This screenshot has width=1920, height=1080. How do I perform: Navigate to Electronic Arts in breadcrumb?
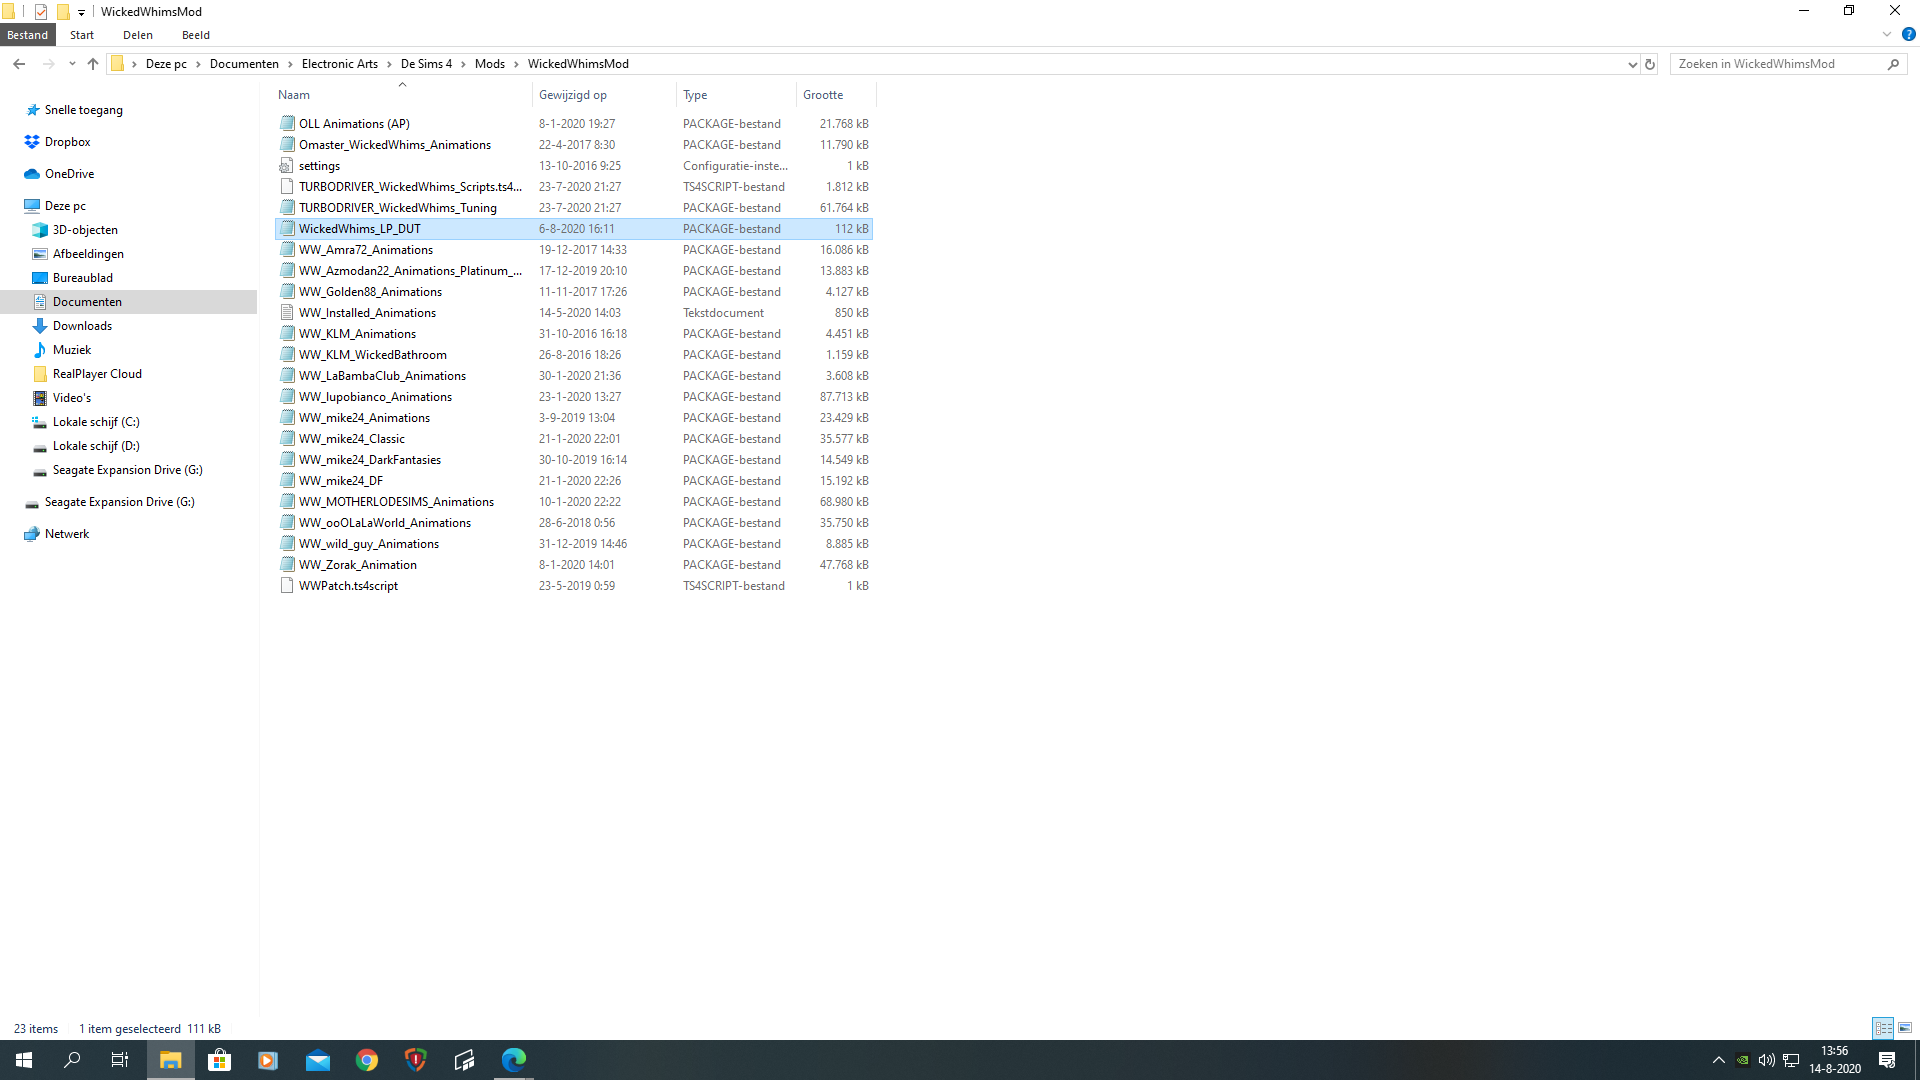click(x=340, y=64)
